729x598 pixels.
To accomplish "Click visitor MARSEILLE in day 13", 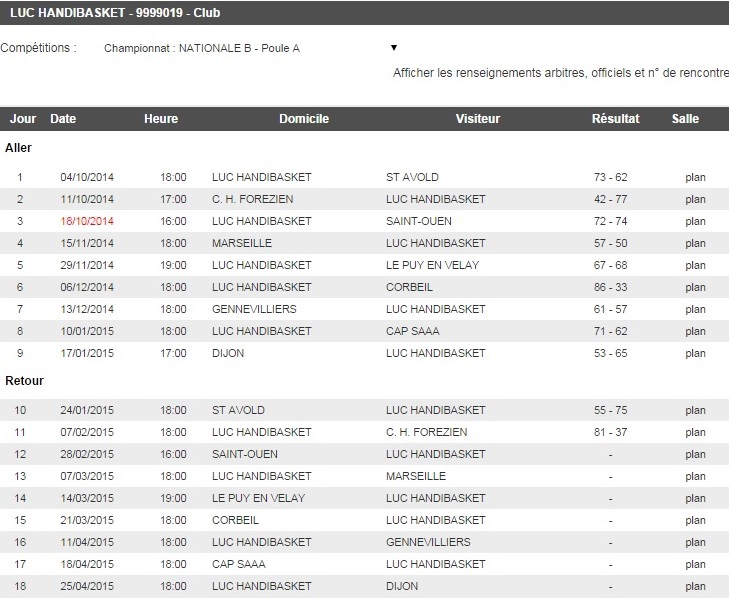I will [x=416, y=476].
